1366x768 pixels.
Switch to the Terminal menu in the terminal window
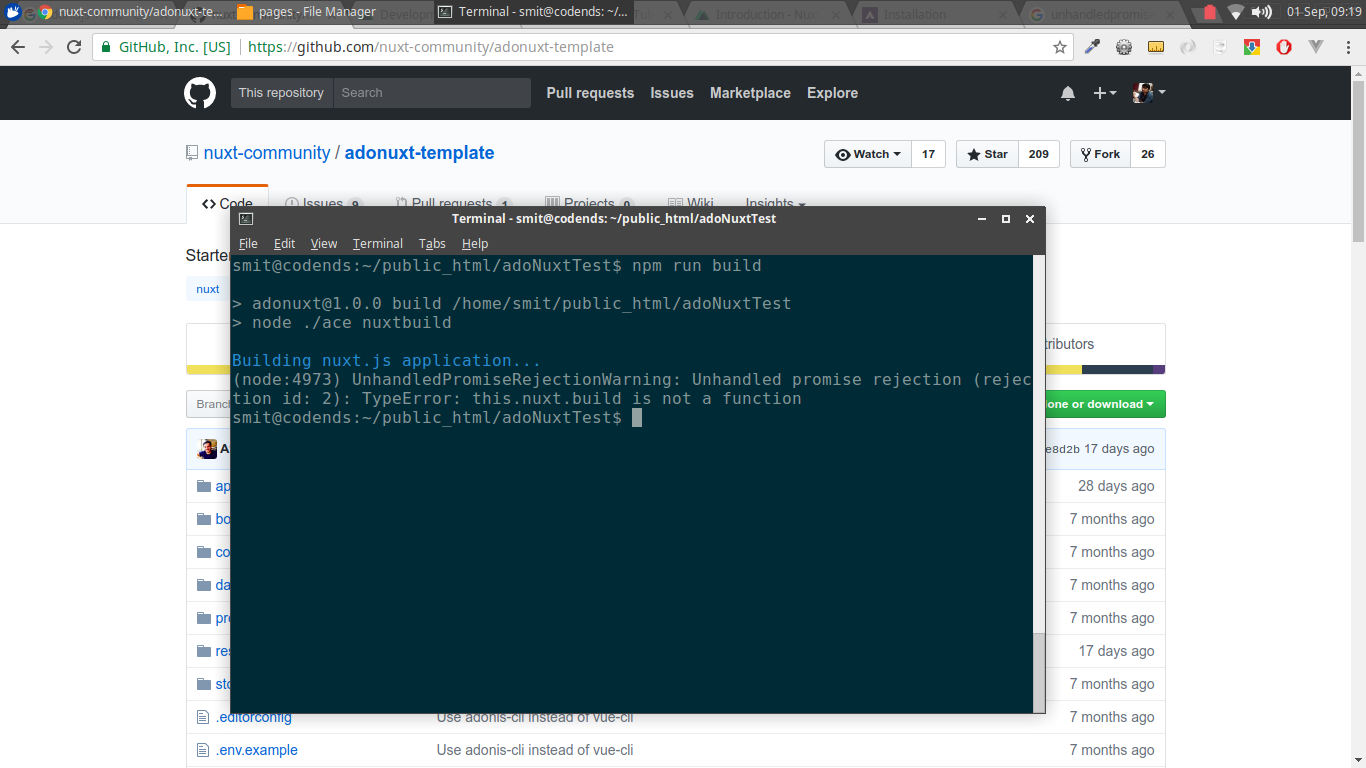point(377,243)
